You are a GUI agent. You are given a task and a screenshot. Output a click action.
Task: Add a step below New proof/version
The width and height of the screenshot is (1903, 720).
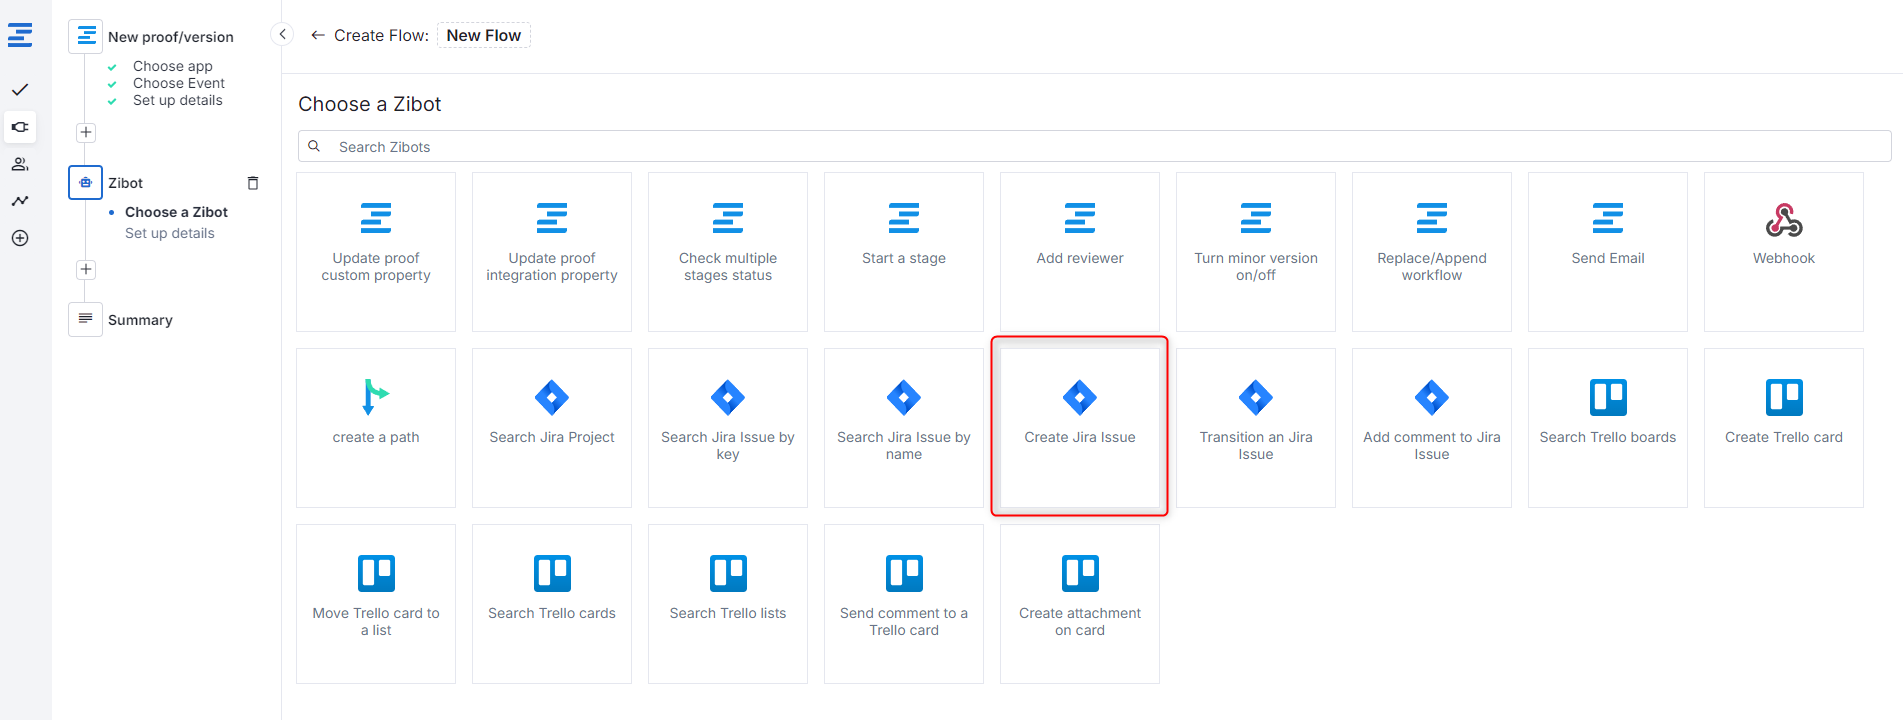[86, 132]
